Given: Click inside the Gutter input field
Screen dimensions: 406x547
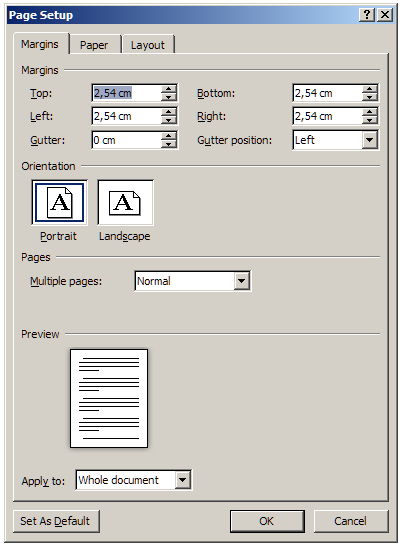Looking at the screenshot, I should pyautogui.click(x=127, y=140).
